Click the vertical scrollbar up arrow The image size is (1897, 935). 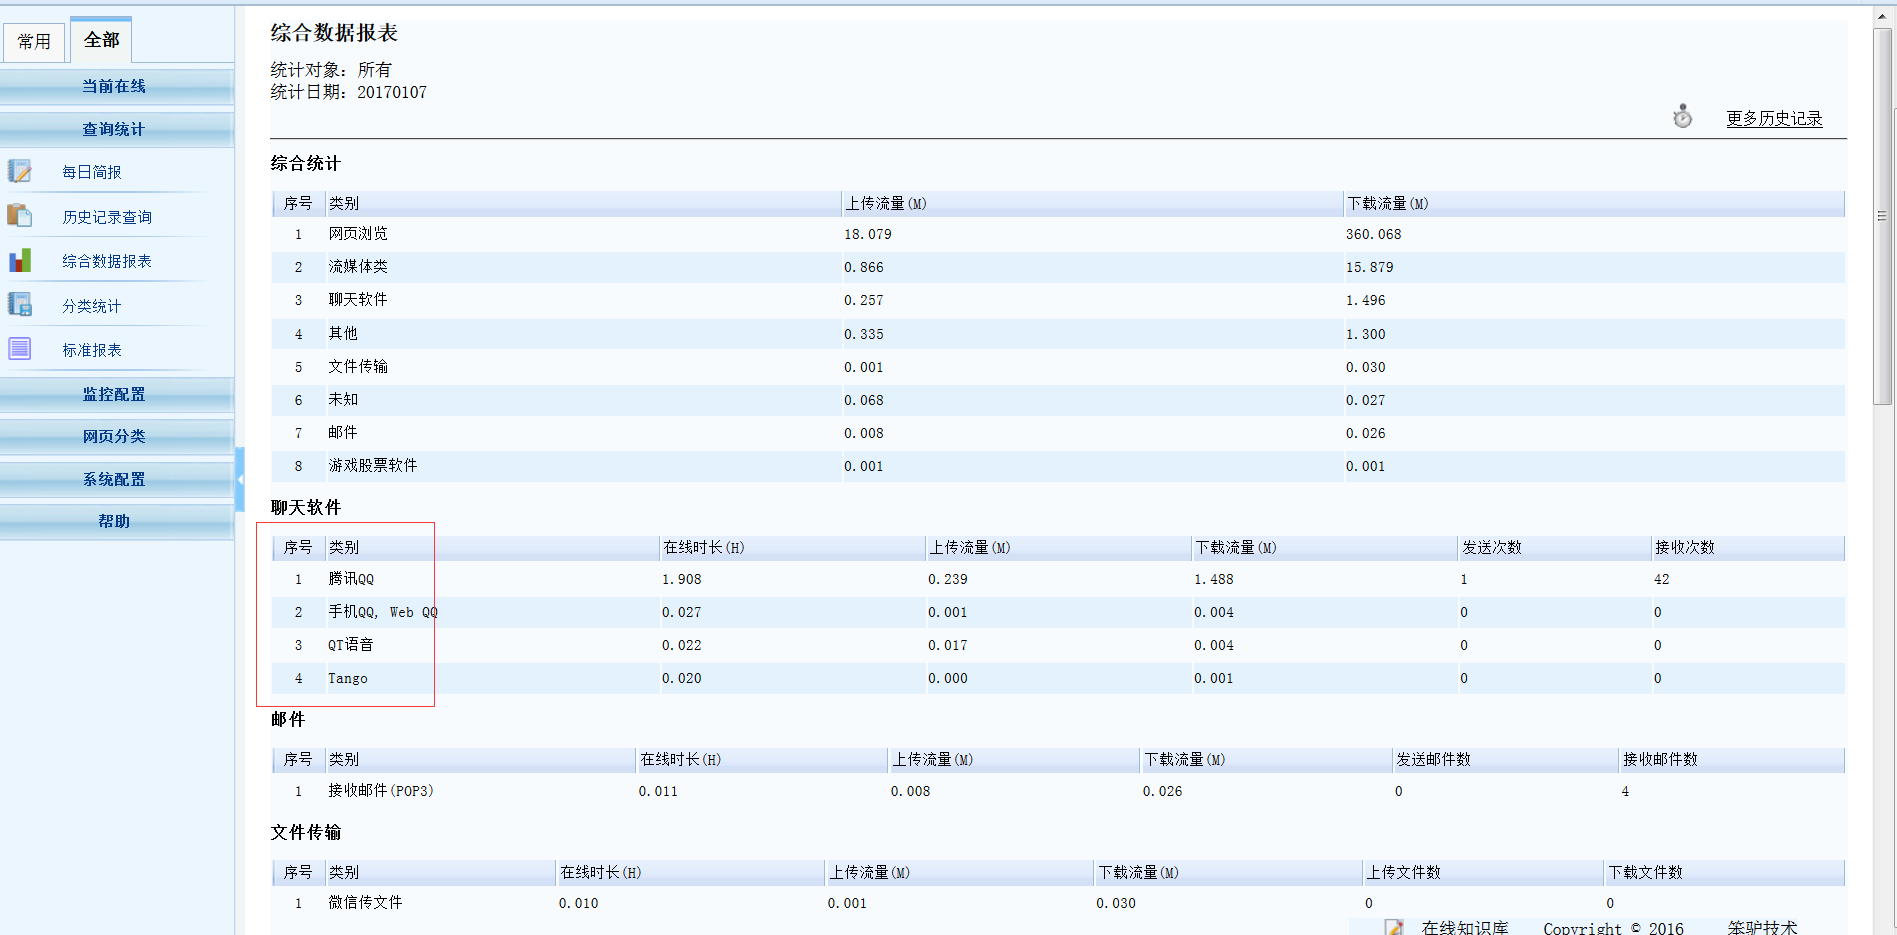click(x=1882, y=16)
